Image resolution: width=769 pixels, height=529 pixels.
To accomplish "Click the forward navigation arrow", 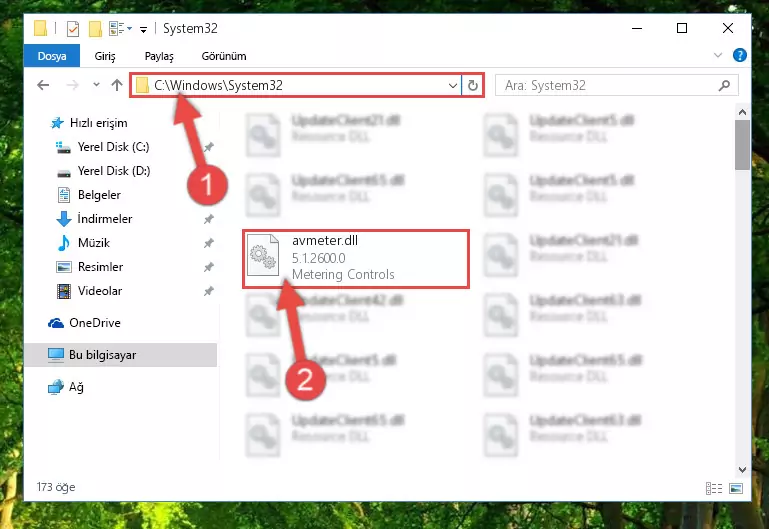I will tap(72, 85).
